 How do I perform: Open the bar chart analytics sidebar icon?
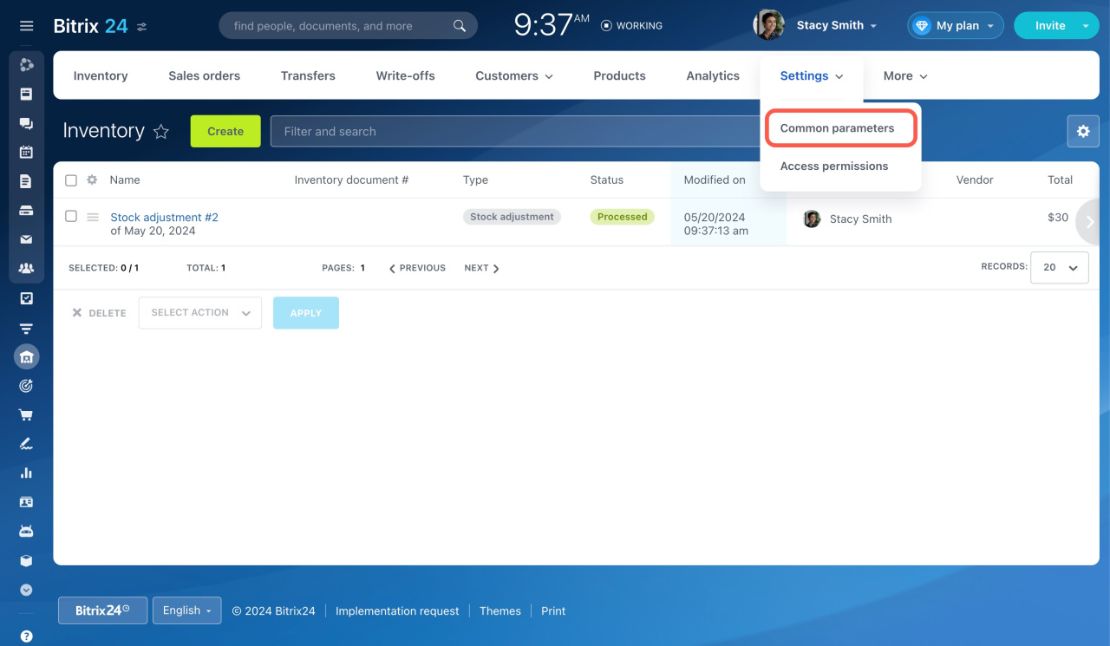[26, 473]
